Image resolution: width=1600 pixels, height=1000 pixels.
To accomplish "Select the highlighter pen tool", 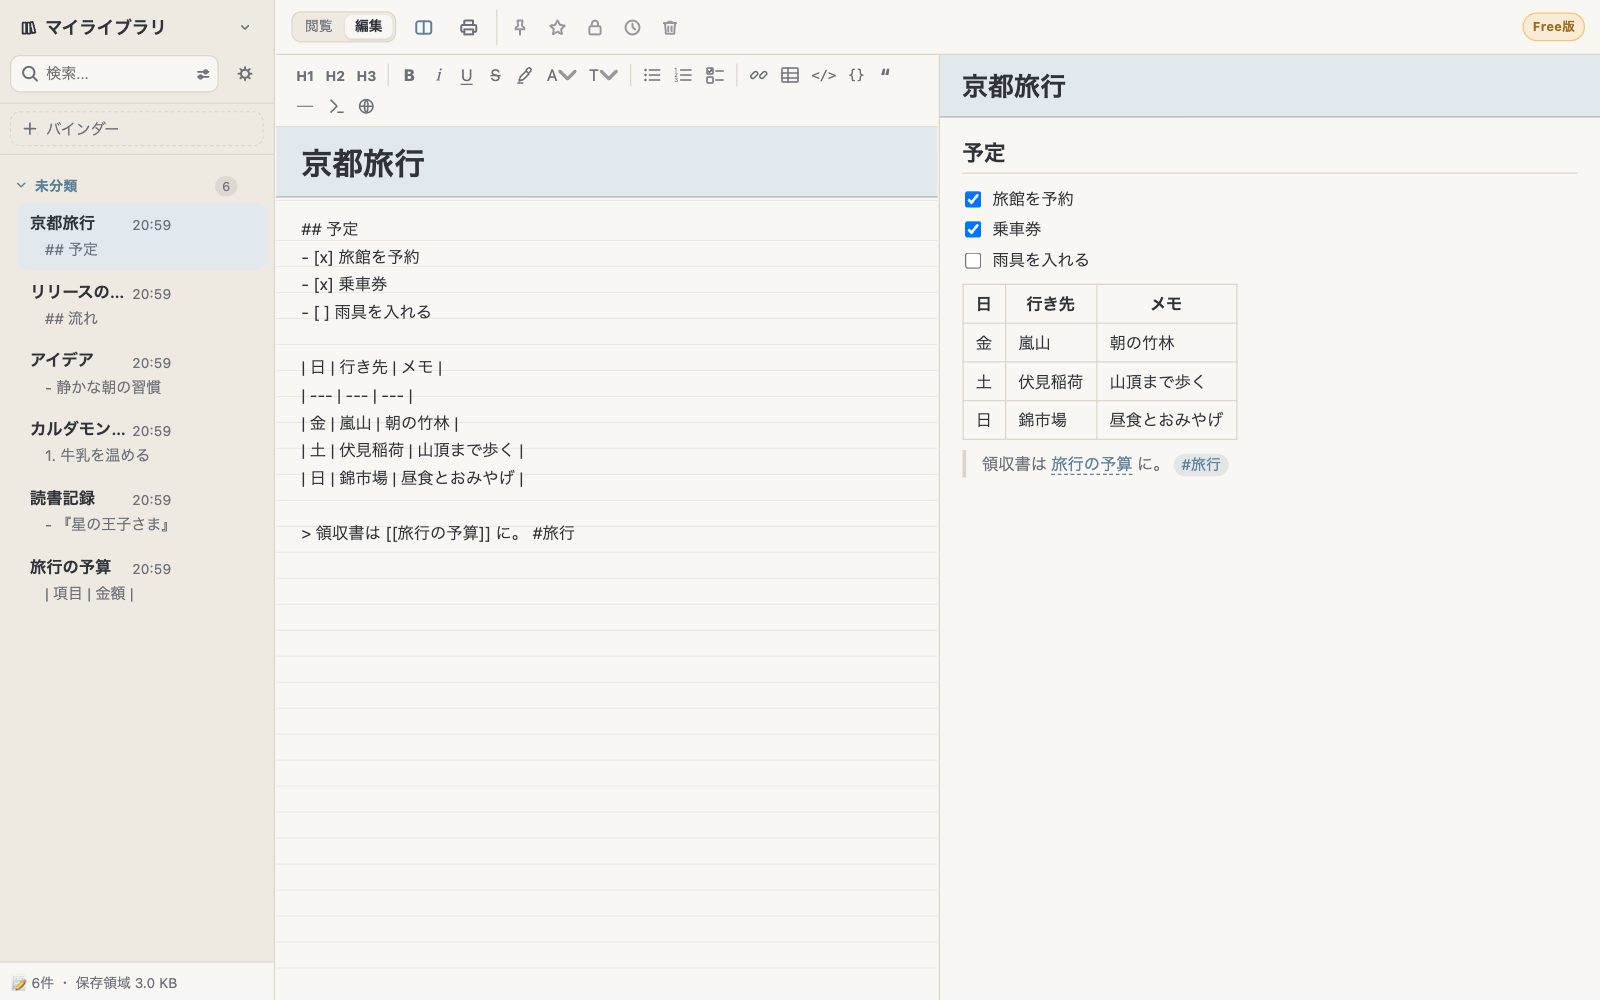I will (x=524, y=75).
